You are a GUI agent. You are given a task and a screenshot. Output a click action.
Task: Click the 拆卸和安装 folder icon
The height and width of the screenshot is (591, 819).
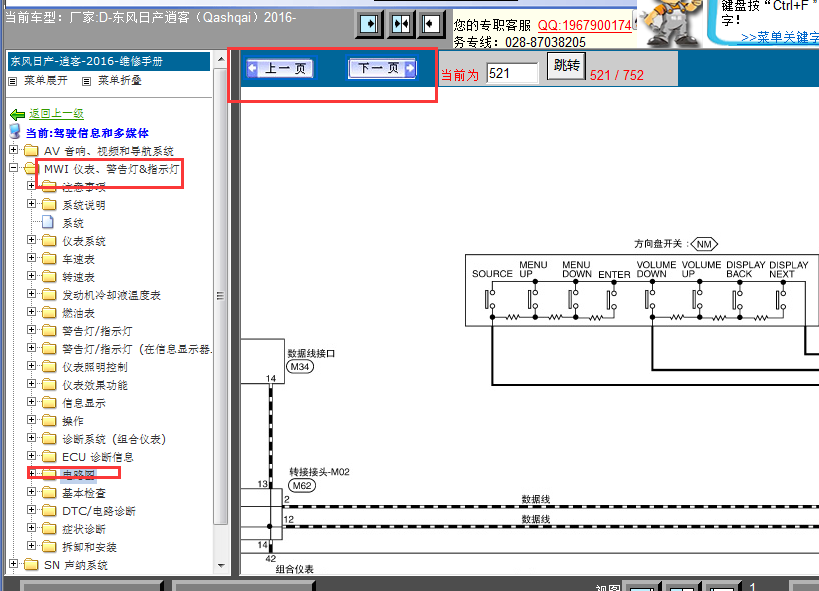[49, 547]
